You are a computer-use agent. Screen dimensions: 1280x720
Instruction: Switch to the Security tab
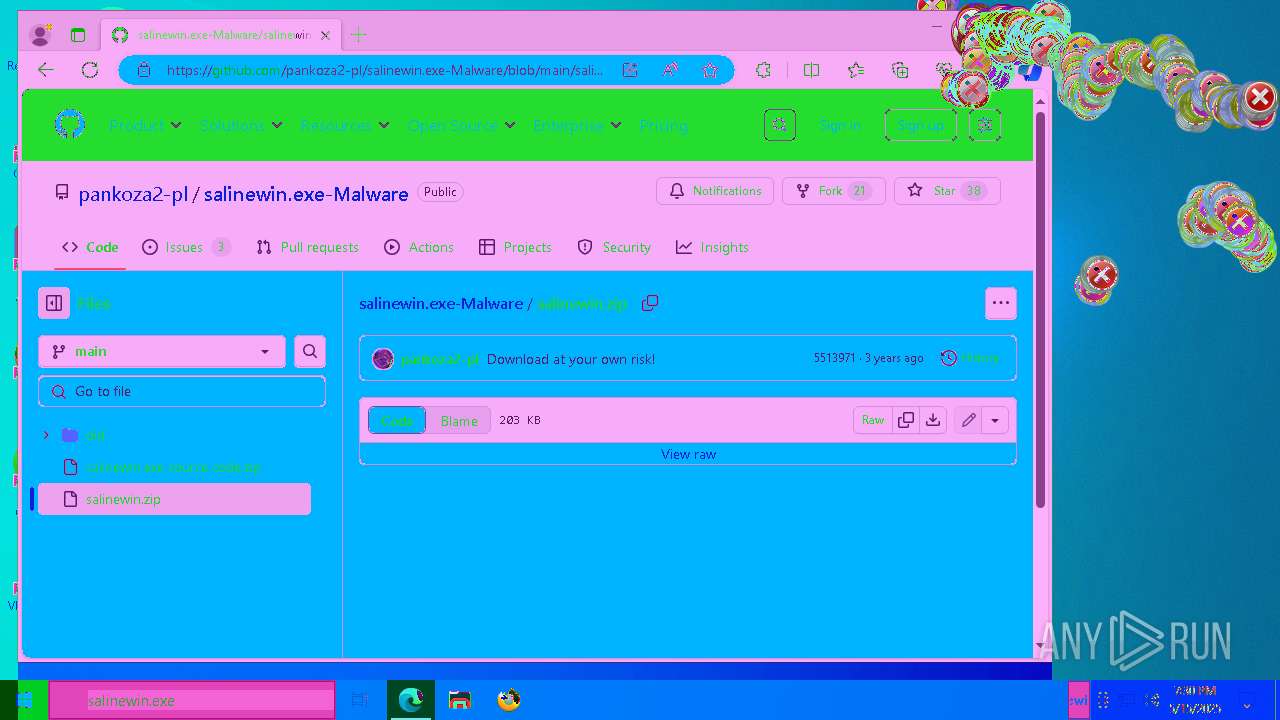pyautogui.click(x=614, y=247)
